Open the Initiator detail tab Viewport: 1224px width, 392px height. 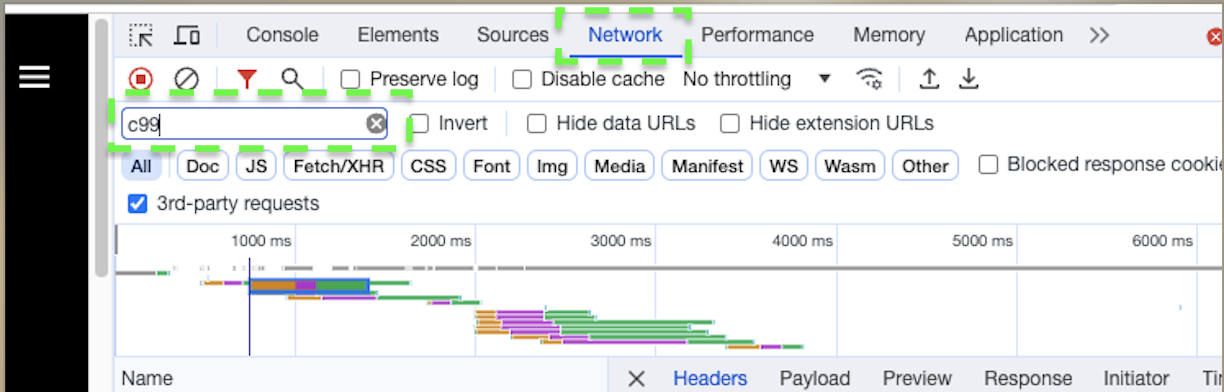tap(1136, 379)
